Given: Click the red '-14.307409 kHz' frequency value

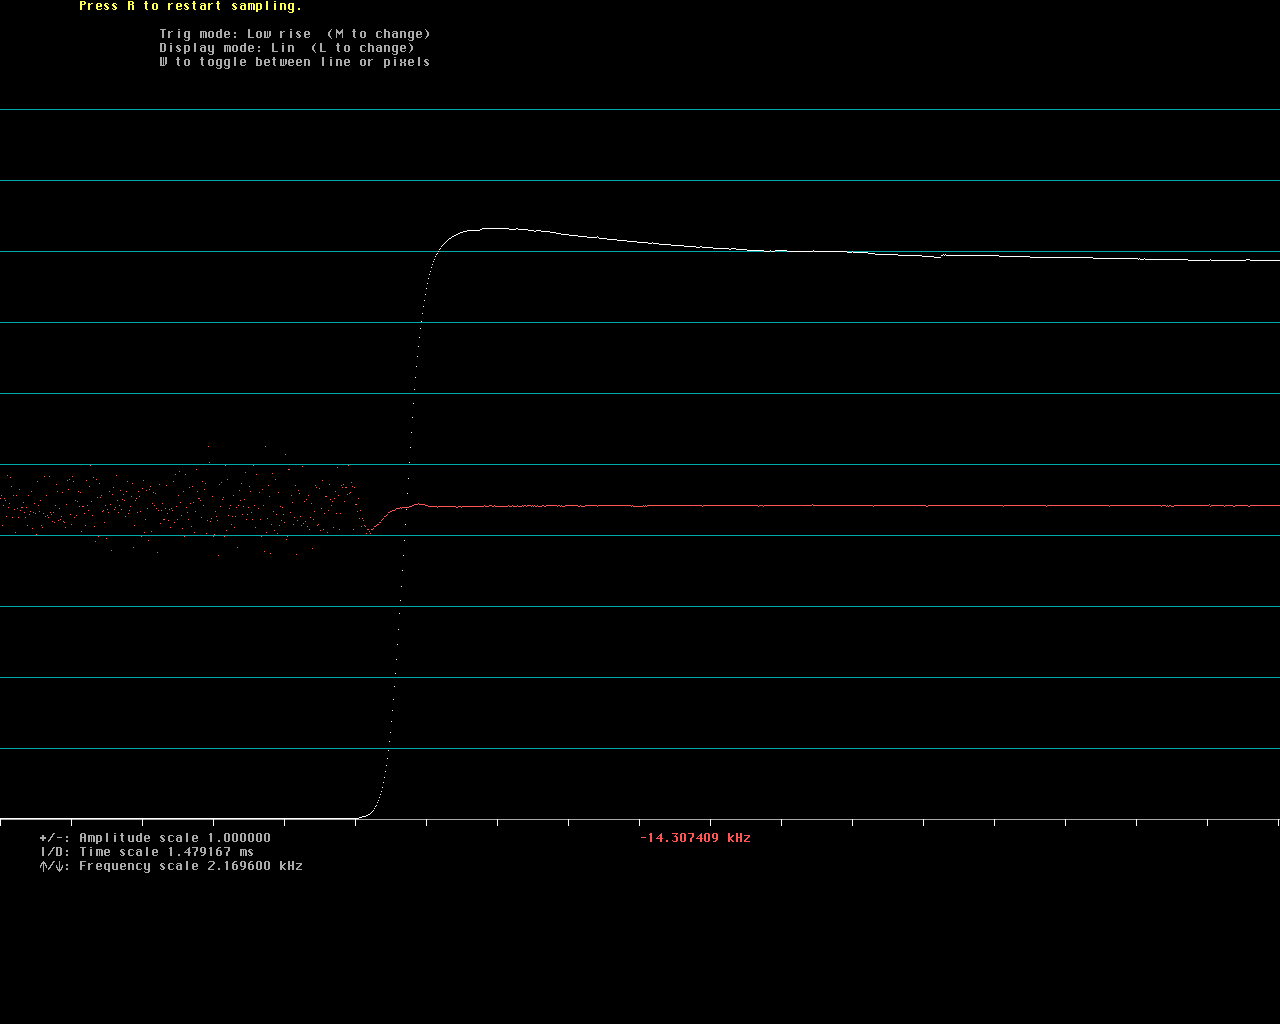Looking at the screenshot, I should click(x=695, y=838).
